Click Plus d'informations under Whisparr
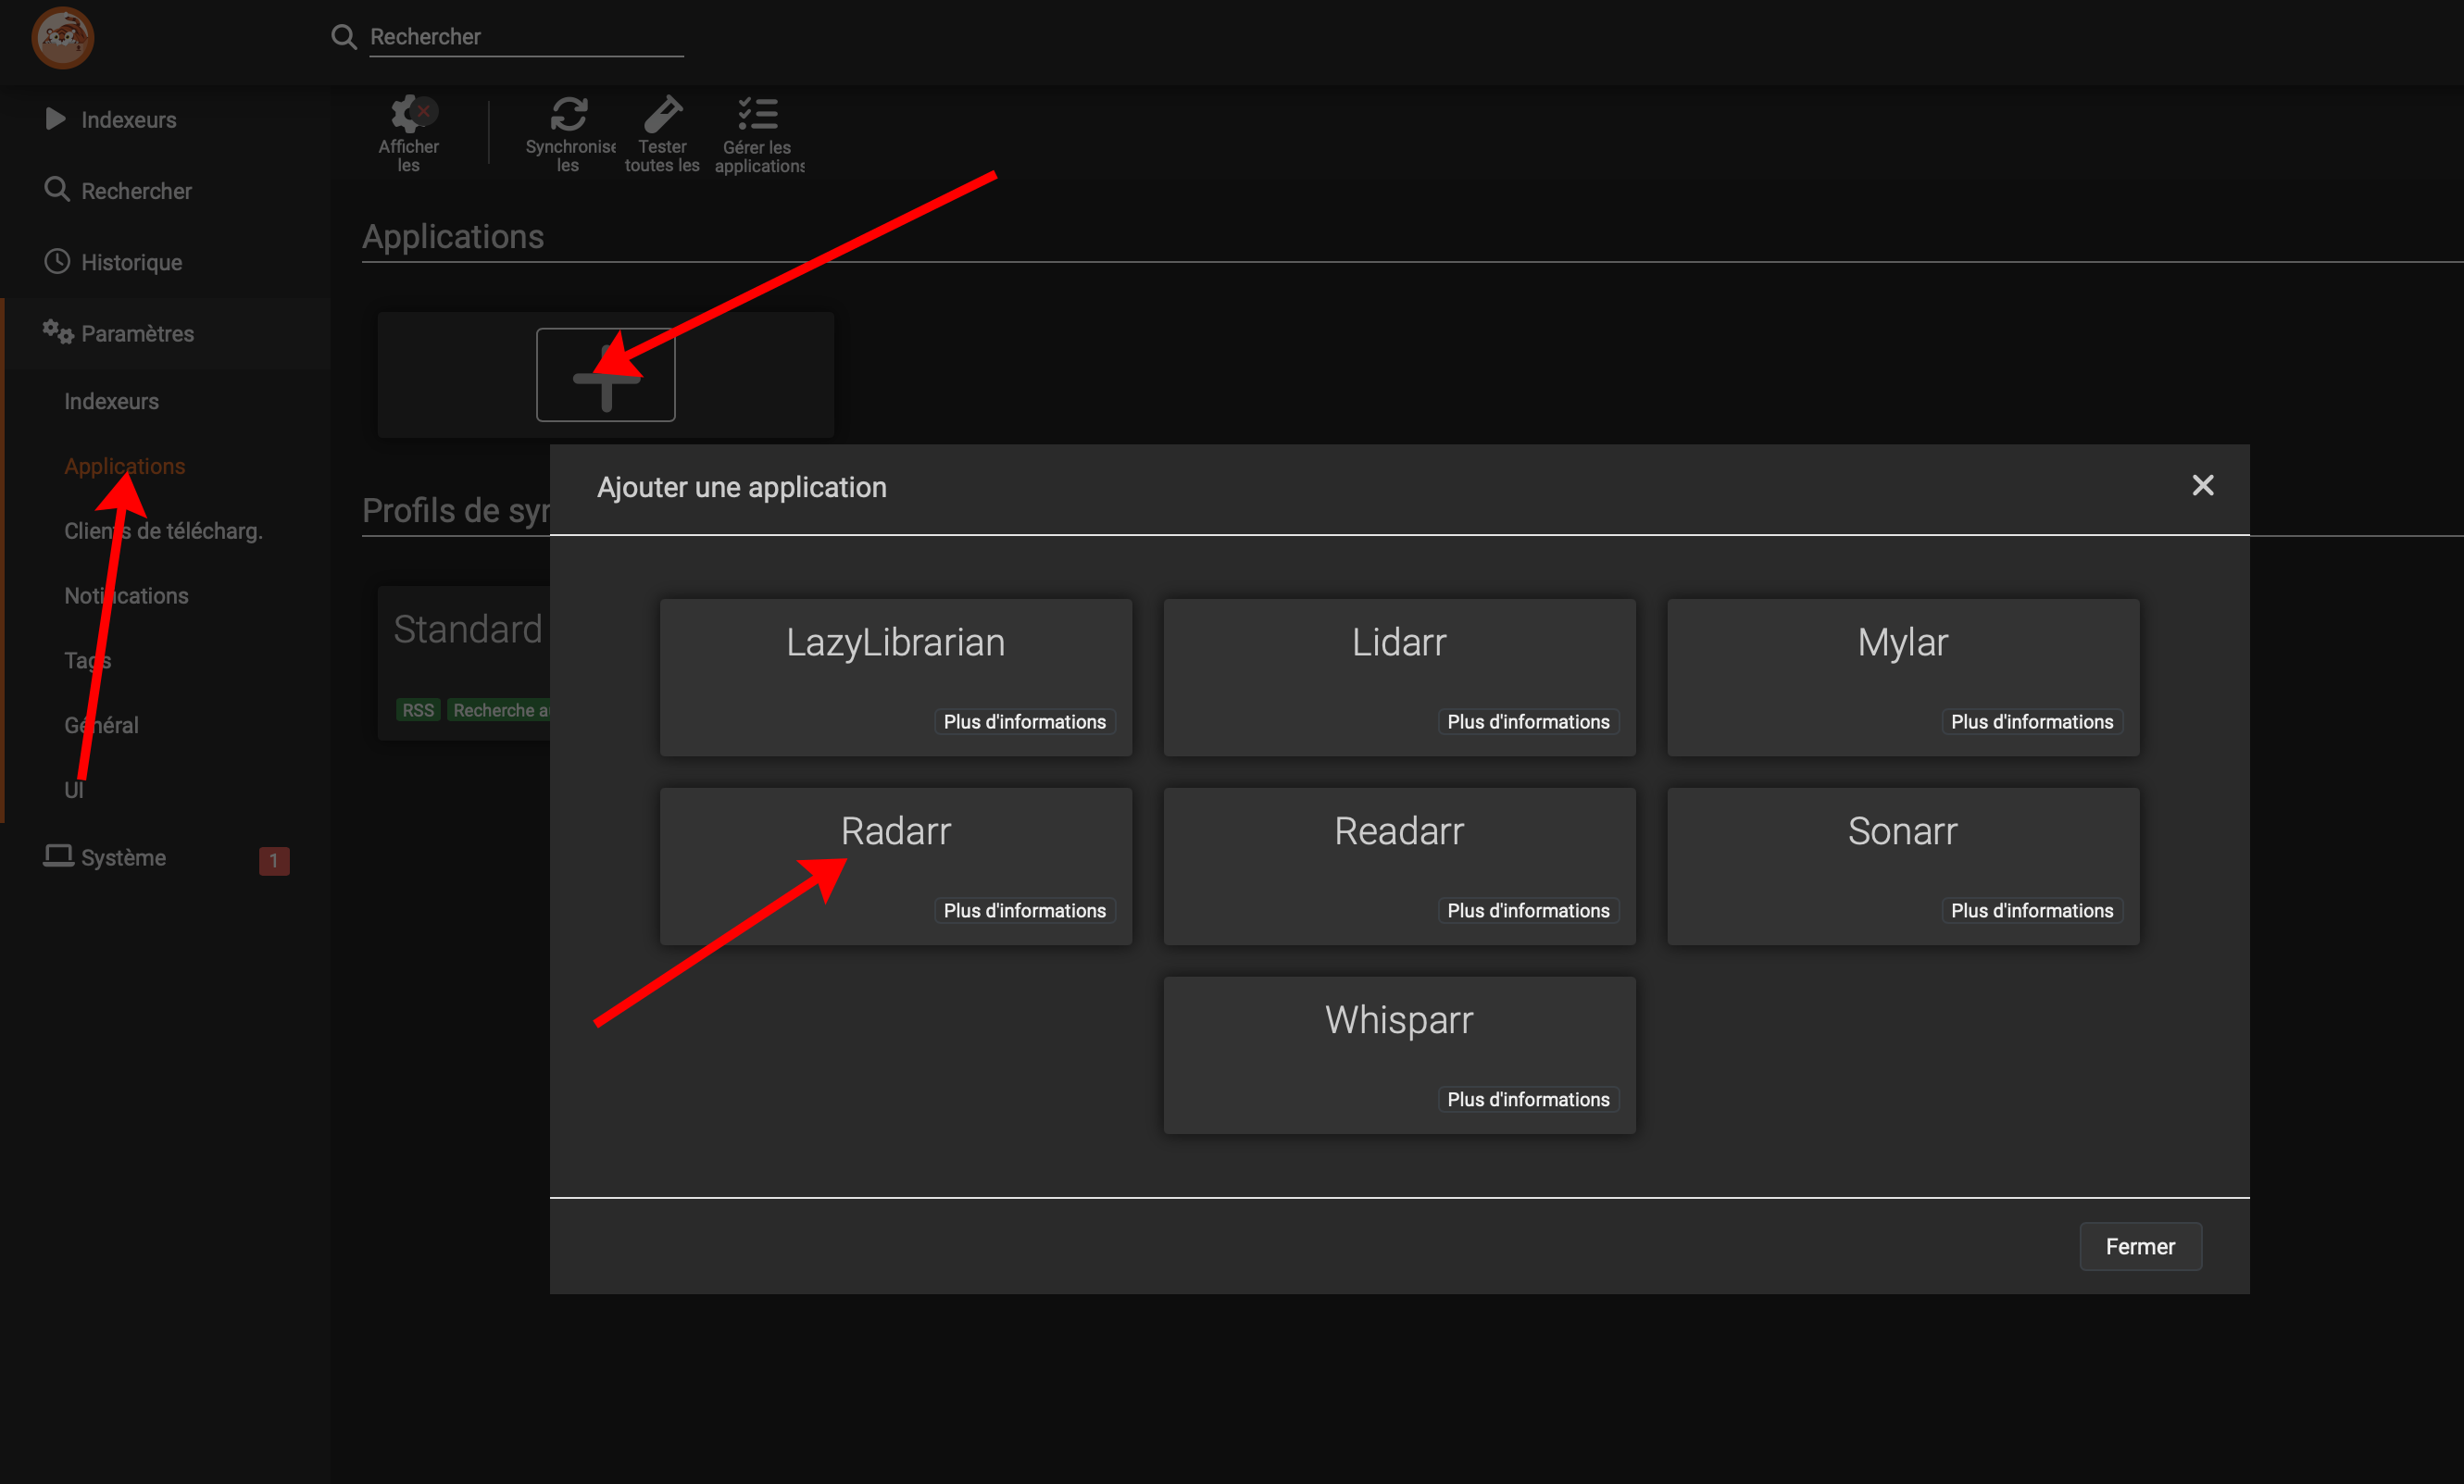 coord(1527,1099)
